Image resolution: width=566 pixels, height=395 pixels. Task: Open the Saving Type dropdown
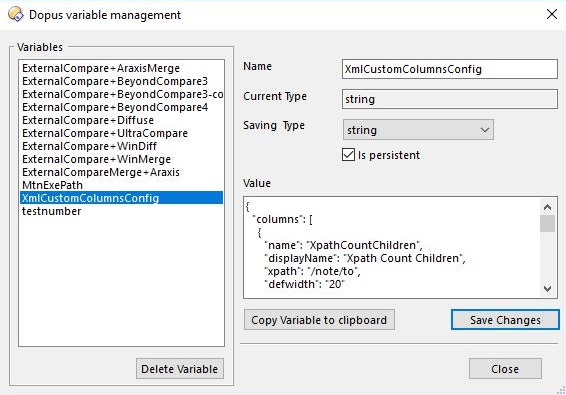418,130
